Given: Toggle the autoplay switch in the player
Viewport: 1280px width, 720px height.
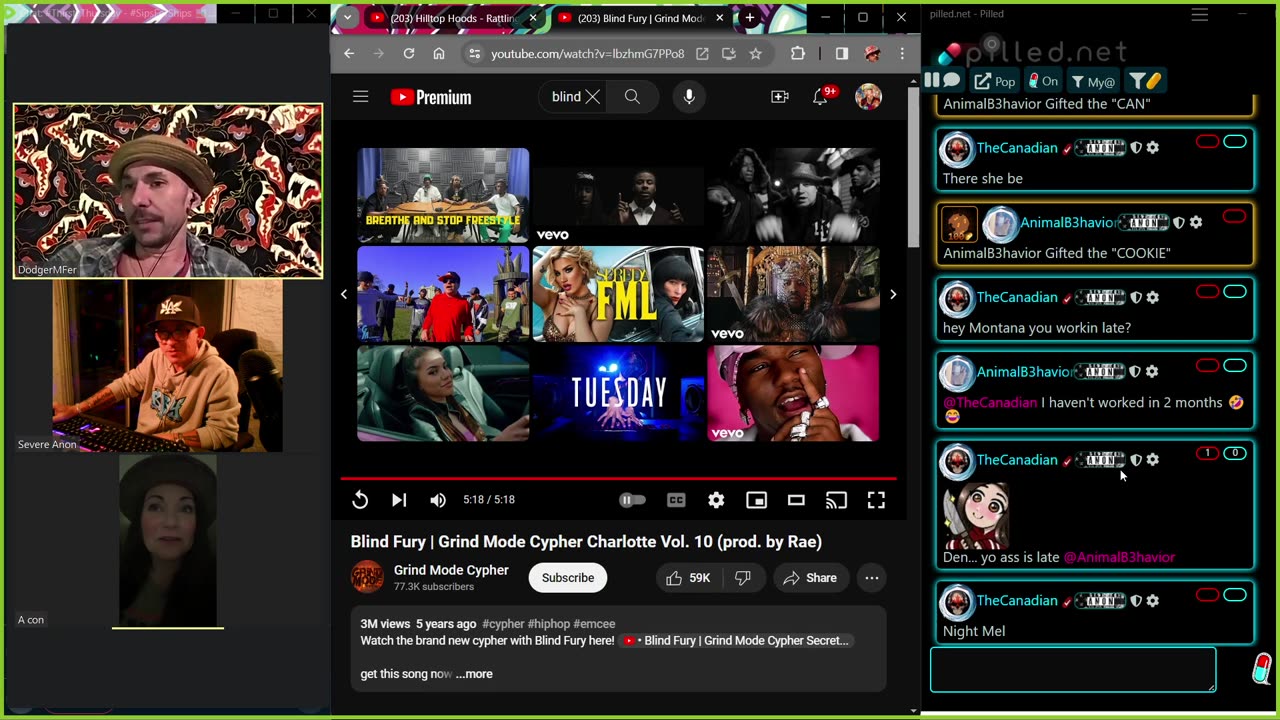Looking at the screenshot, I should 632,500.
